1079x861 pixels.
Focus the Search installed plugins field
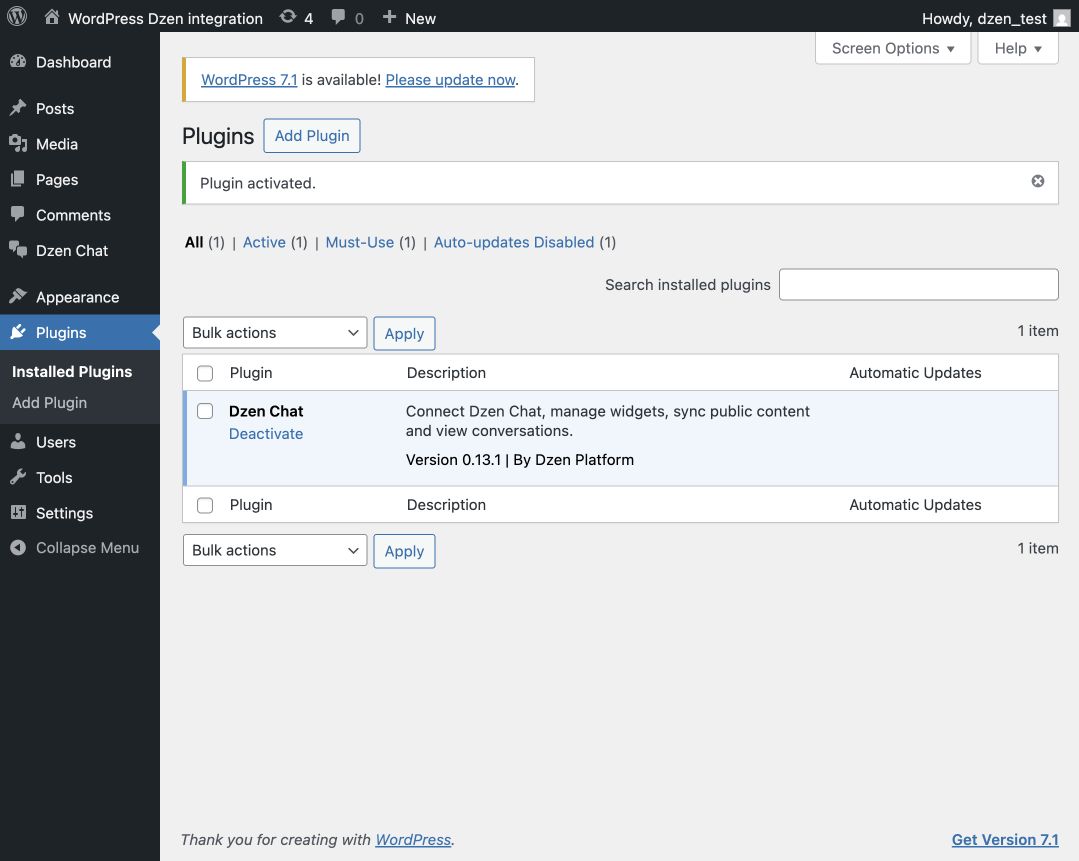[x=918, y=284]
